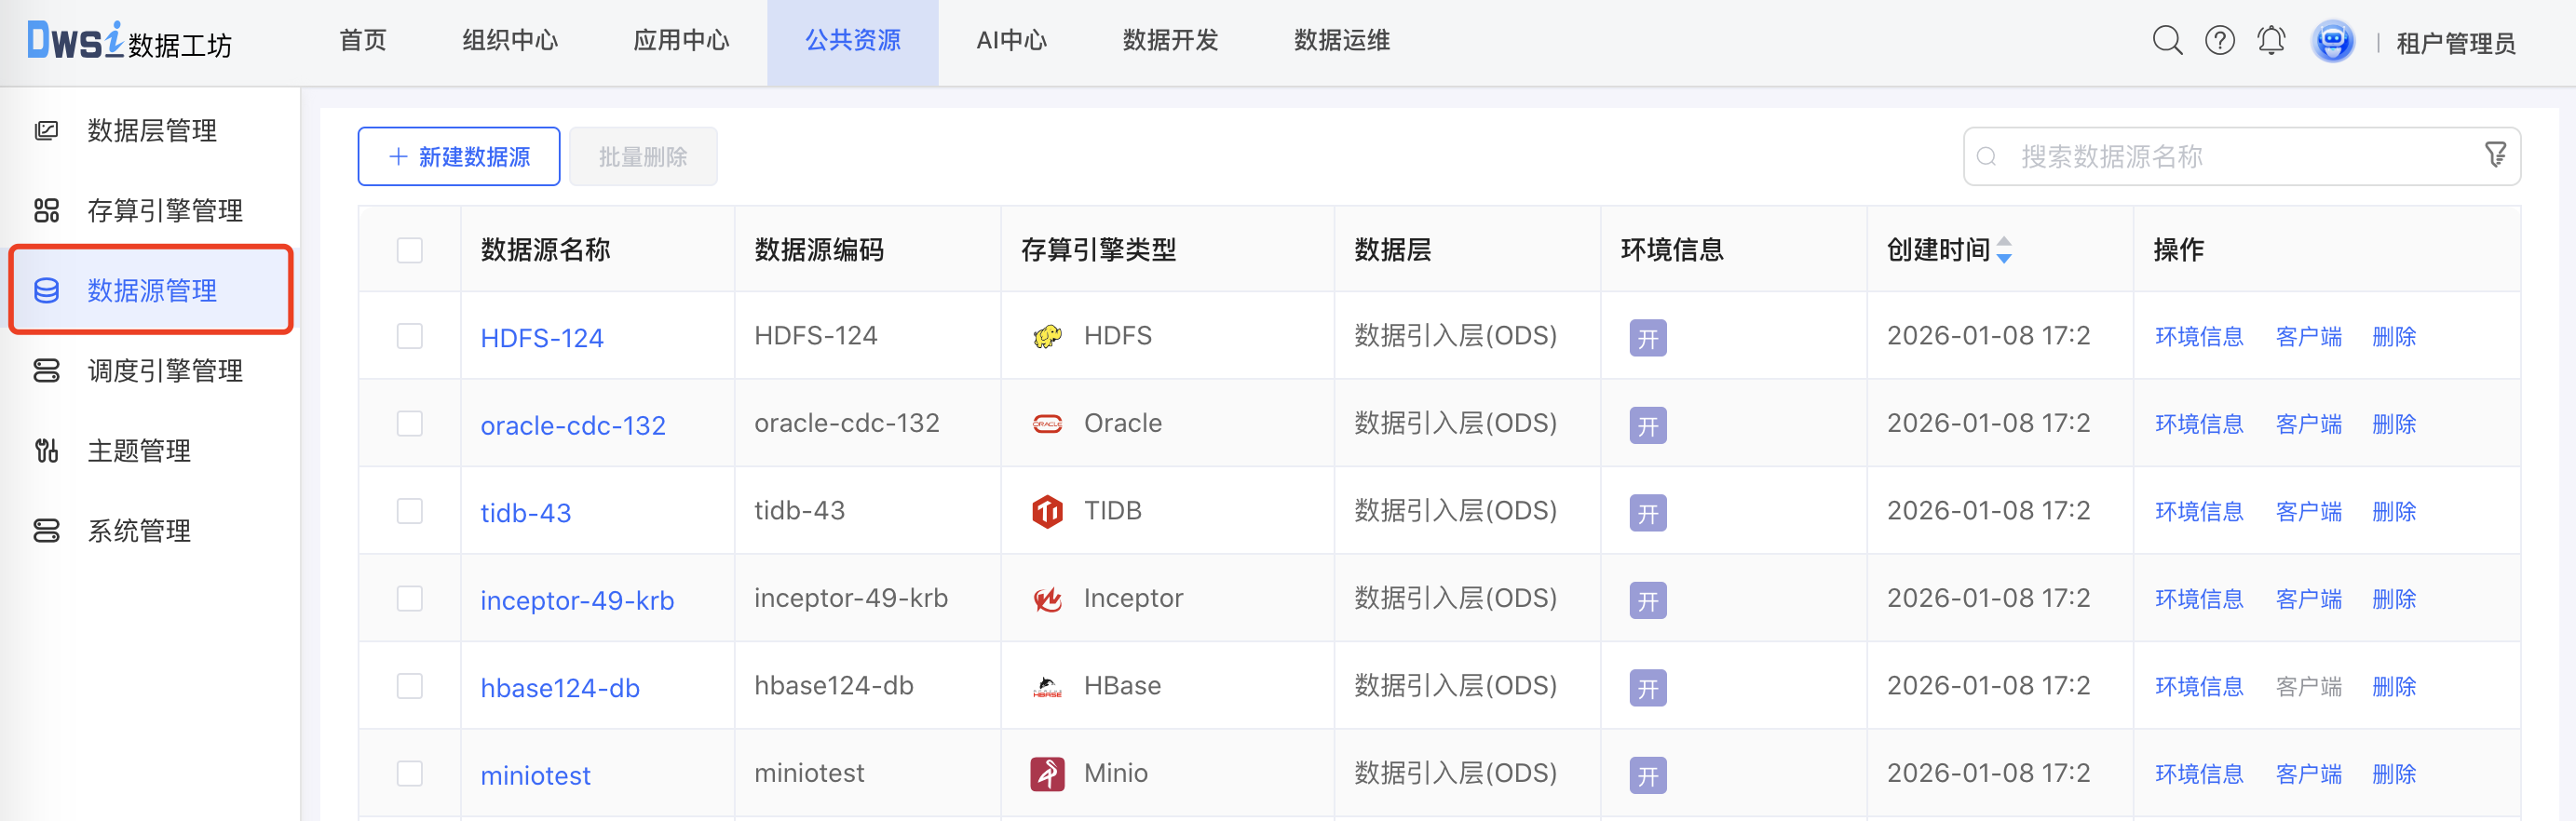Screen dimensions: 2576x821
Task: Toggle the select-all header checkbox
Action: [x=410, y=250]
